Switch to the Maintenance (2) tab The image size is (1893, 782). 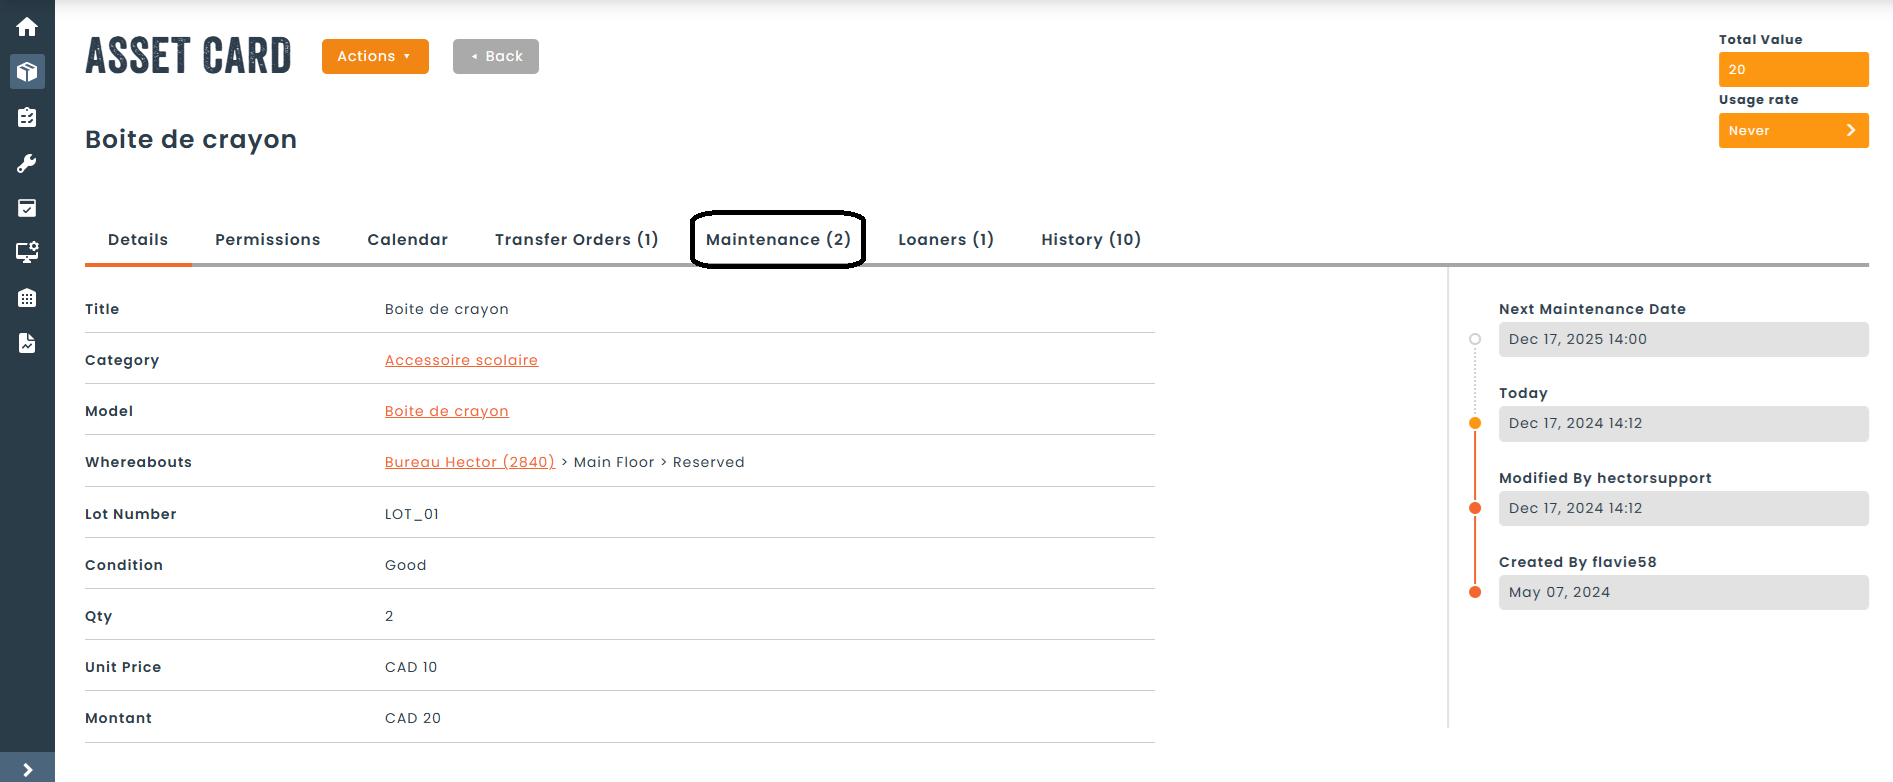coord(778,239)
